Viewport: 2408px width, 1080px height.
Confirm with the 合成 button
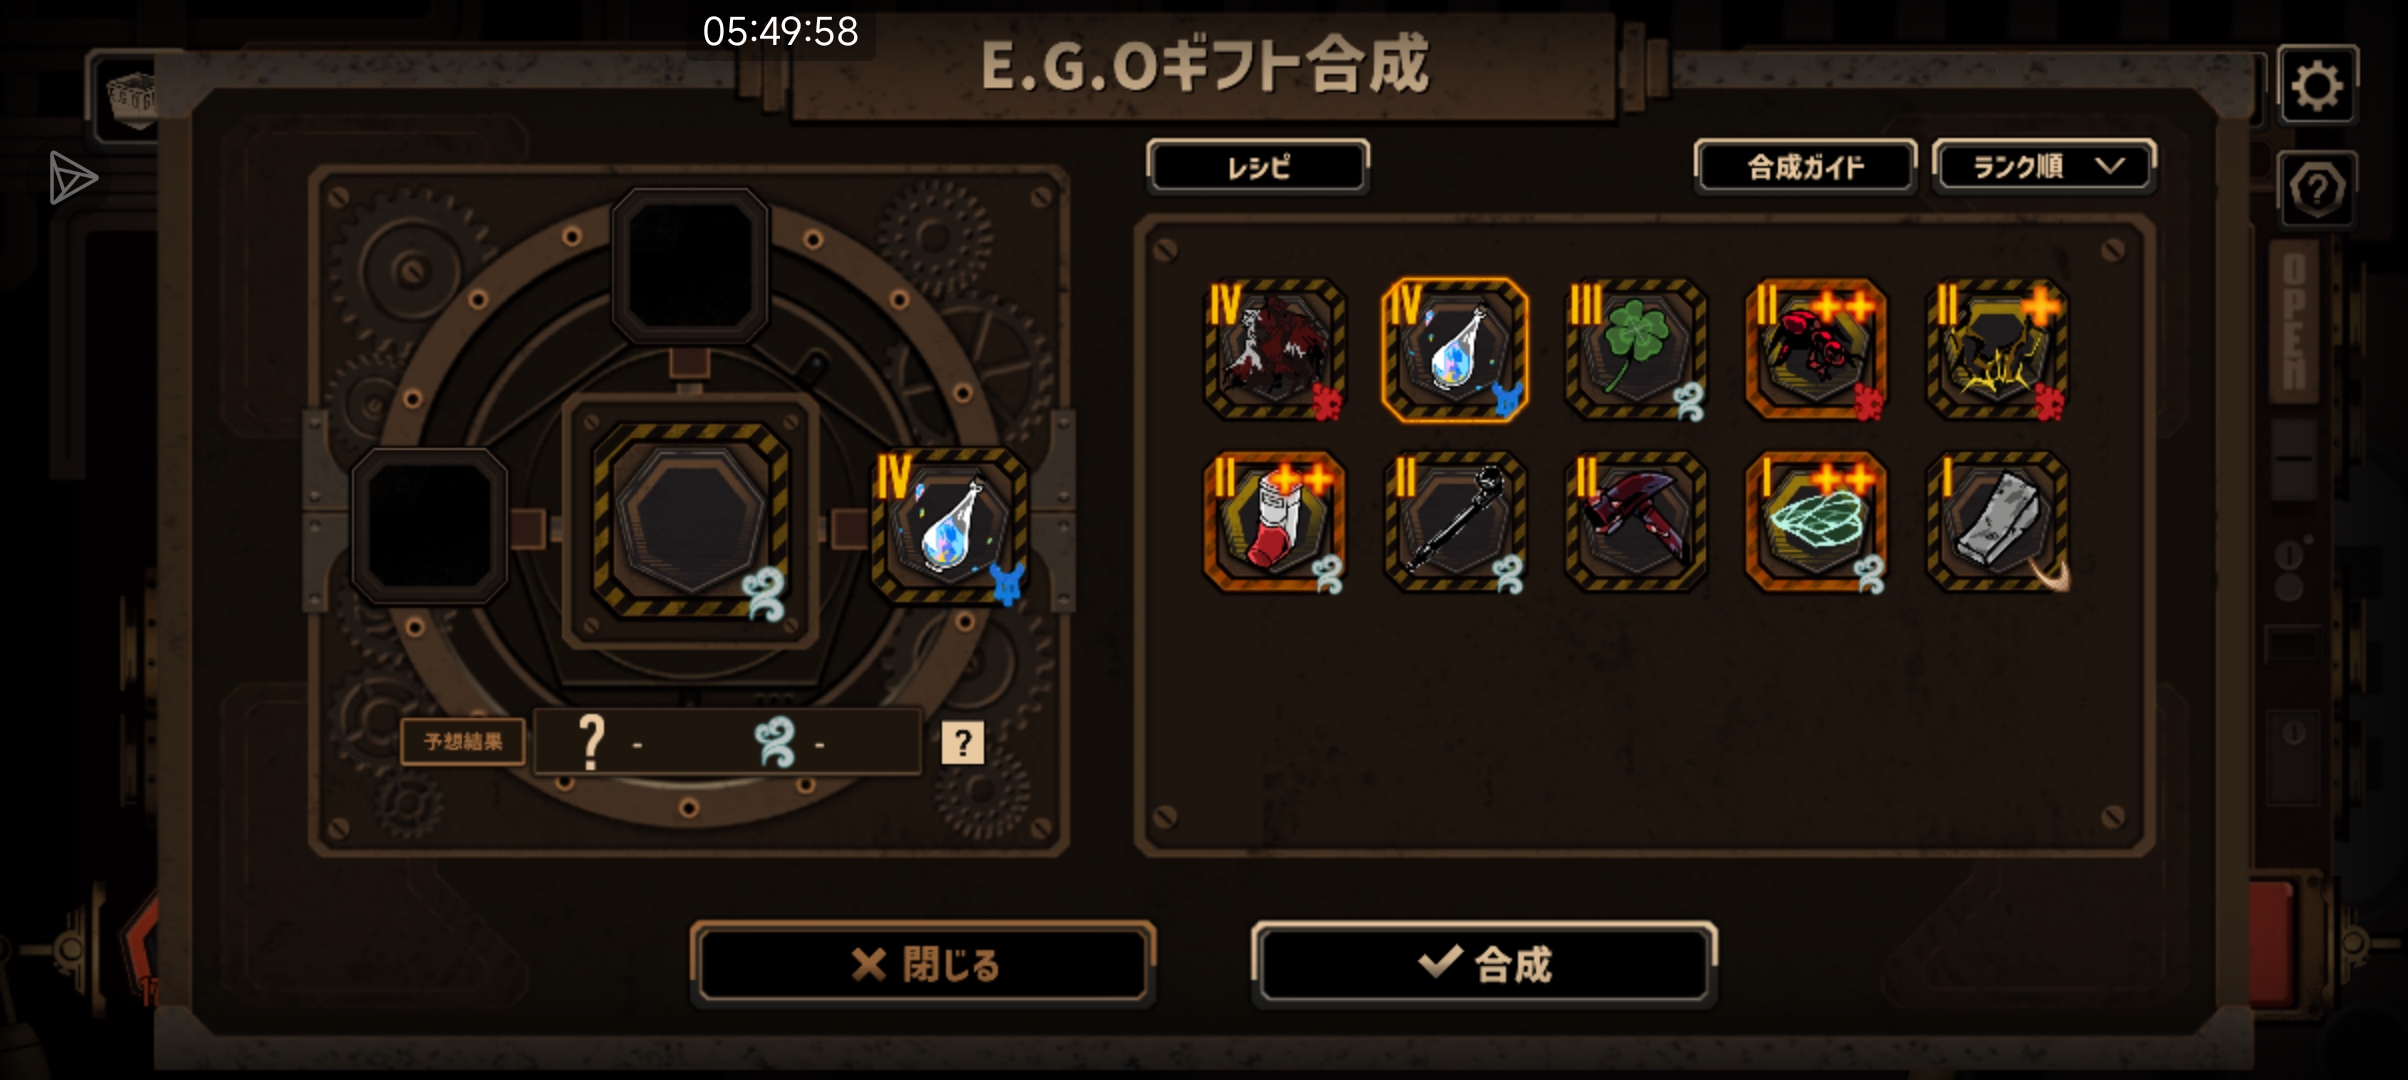(1484, 964)
